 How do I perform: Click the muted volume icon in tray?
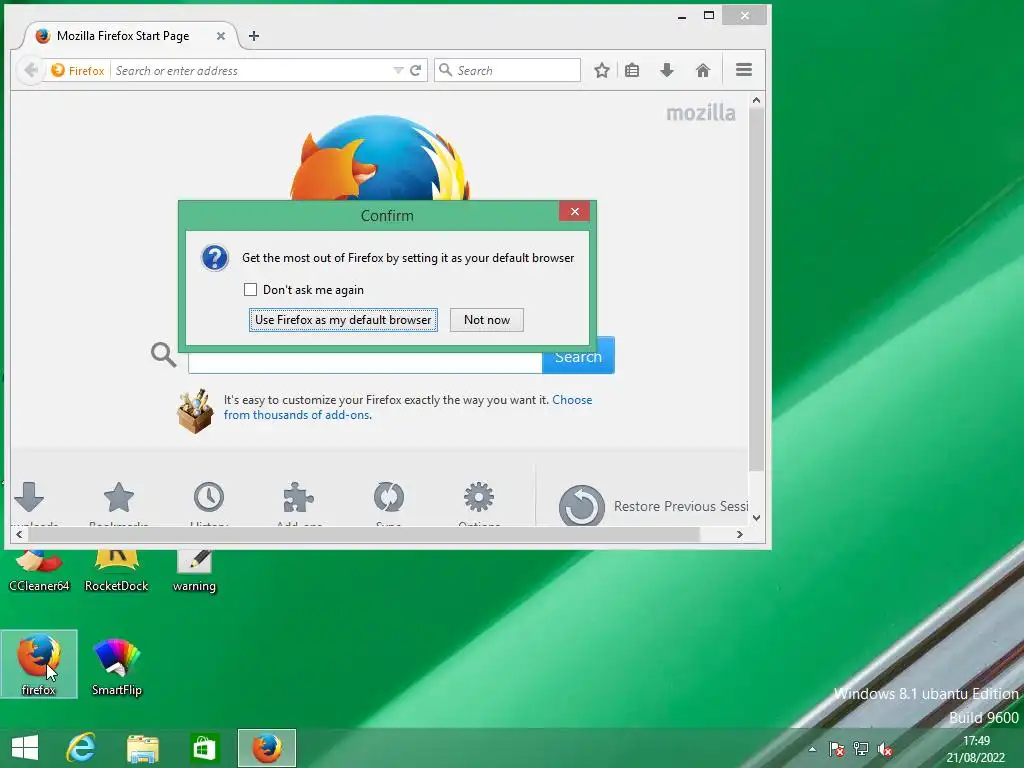click(x=885, y=749)
